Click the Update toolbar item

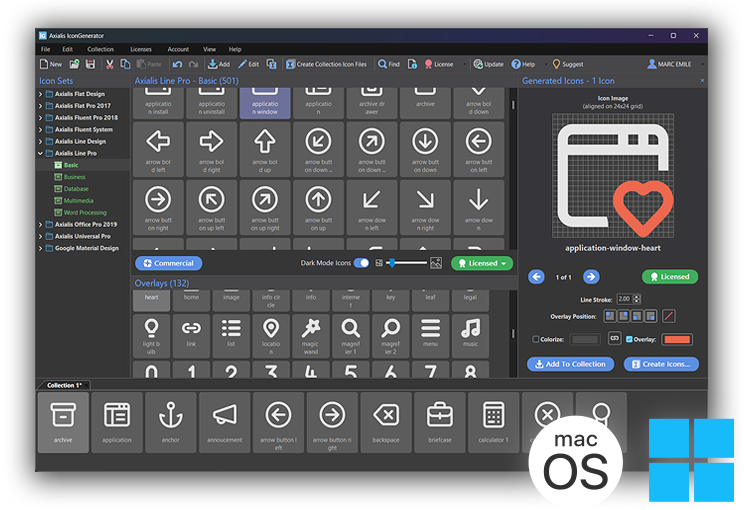tap(489, 64)
